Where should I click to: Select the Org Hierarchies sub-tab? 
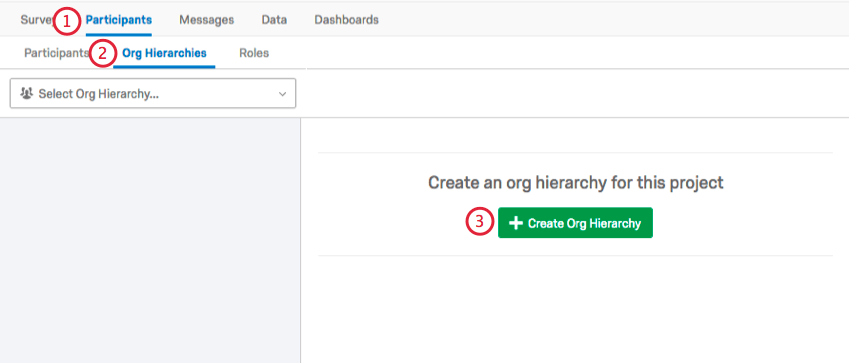[x=164, y=53]
